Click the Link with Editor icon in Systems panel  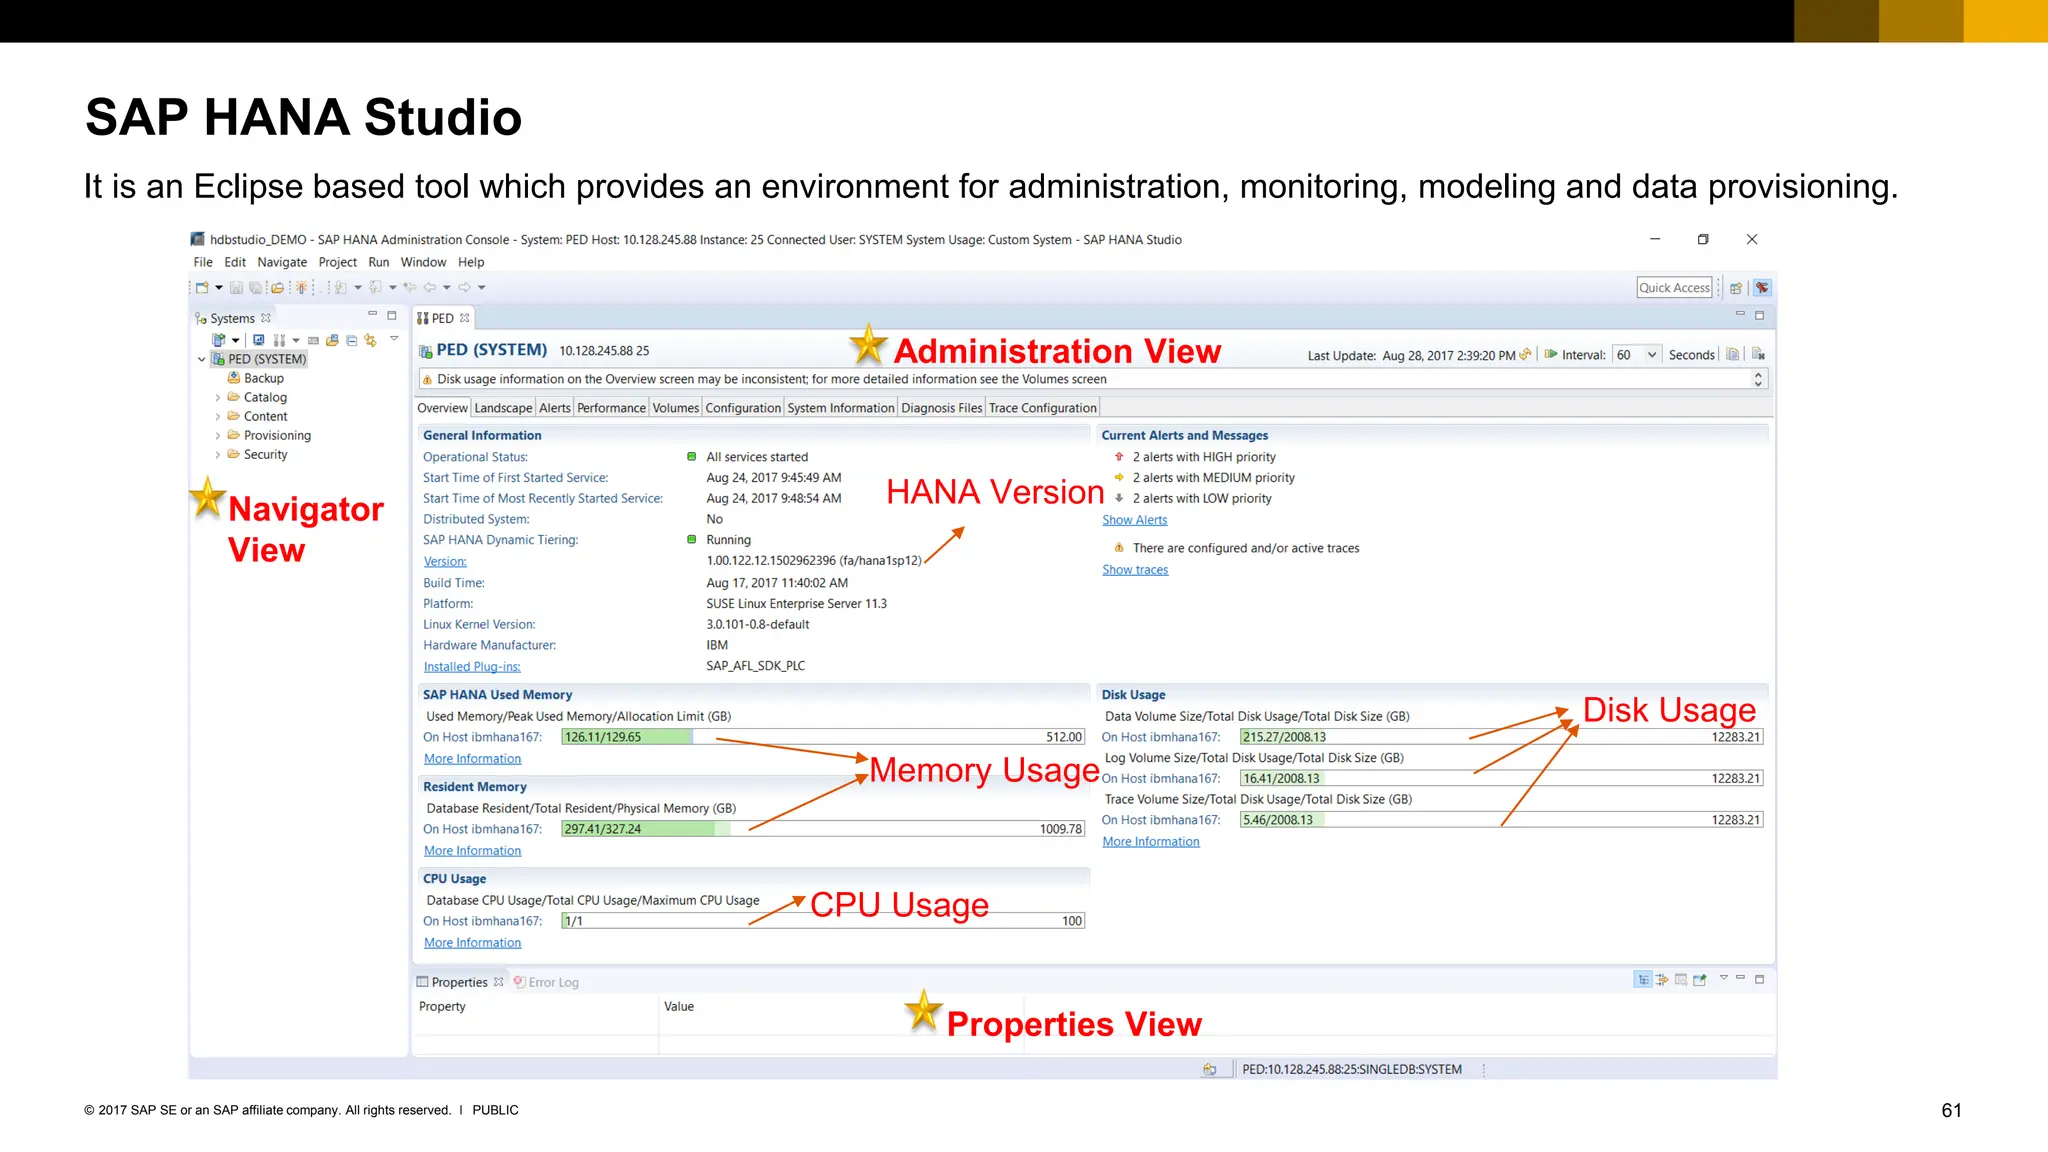pyautogui.click(x=370, y=340)
